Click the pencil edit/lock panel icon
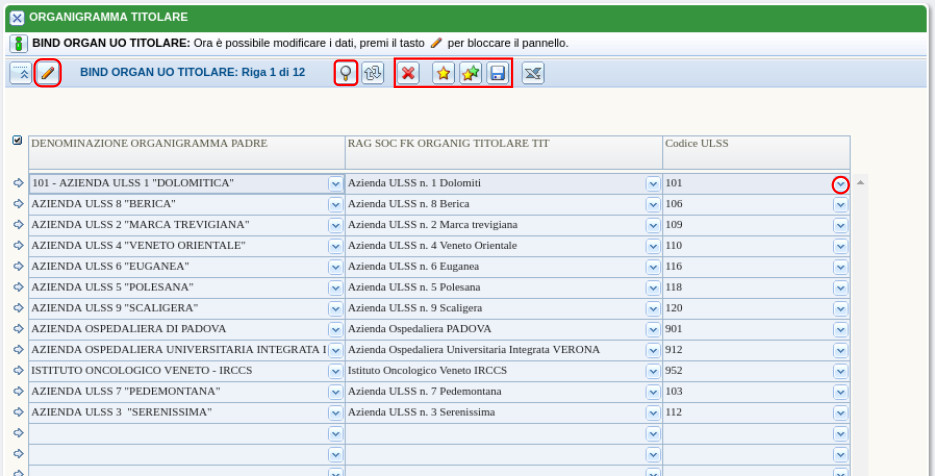Screen dimensions: 935x476 point(47,73)
